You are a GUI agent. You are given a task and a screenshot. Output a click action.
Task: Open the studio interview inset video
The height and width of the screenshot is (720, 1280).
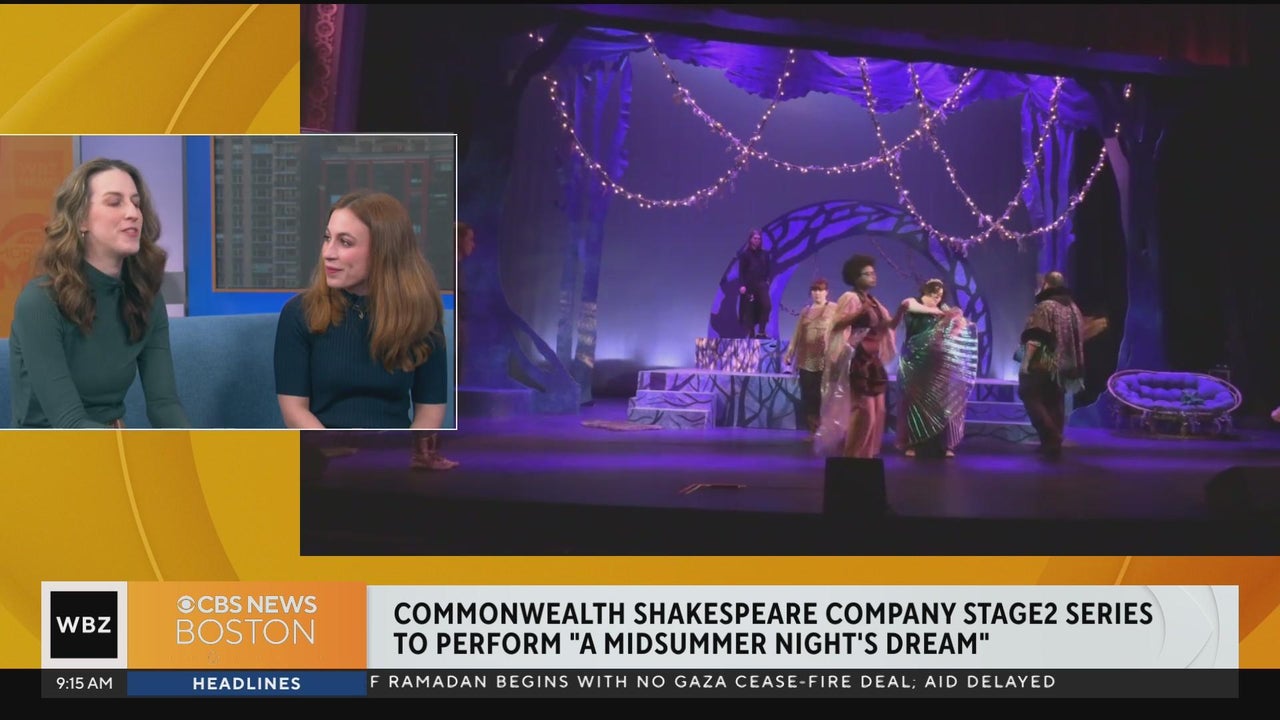pyautogui.click(x=228, y=282)
